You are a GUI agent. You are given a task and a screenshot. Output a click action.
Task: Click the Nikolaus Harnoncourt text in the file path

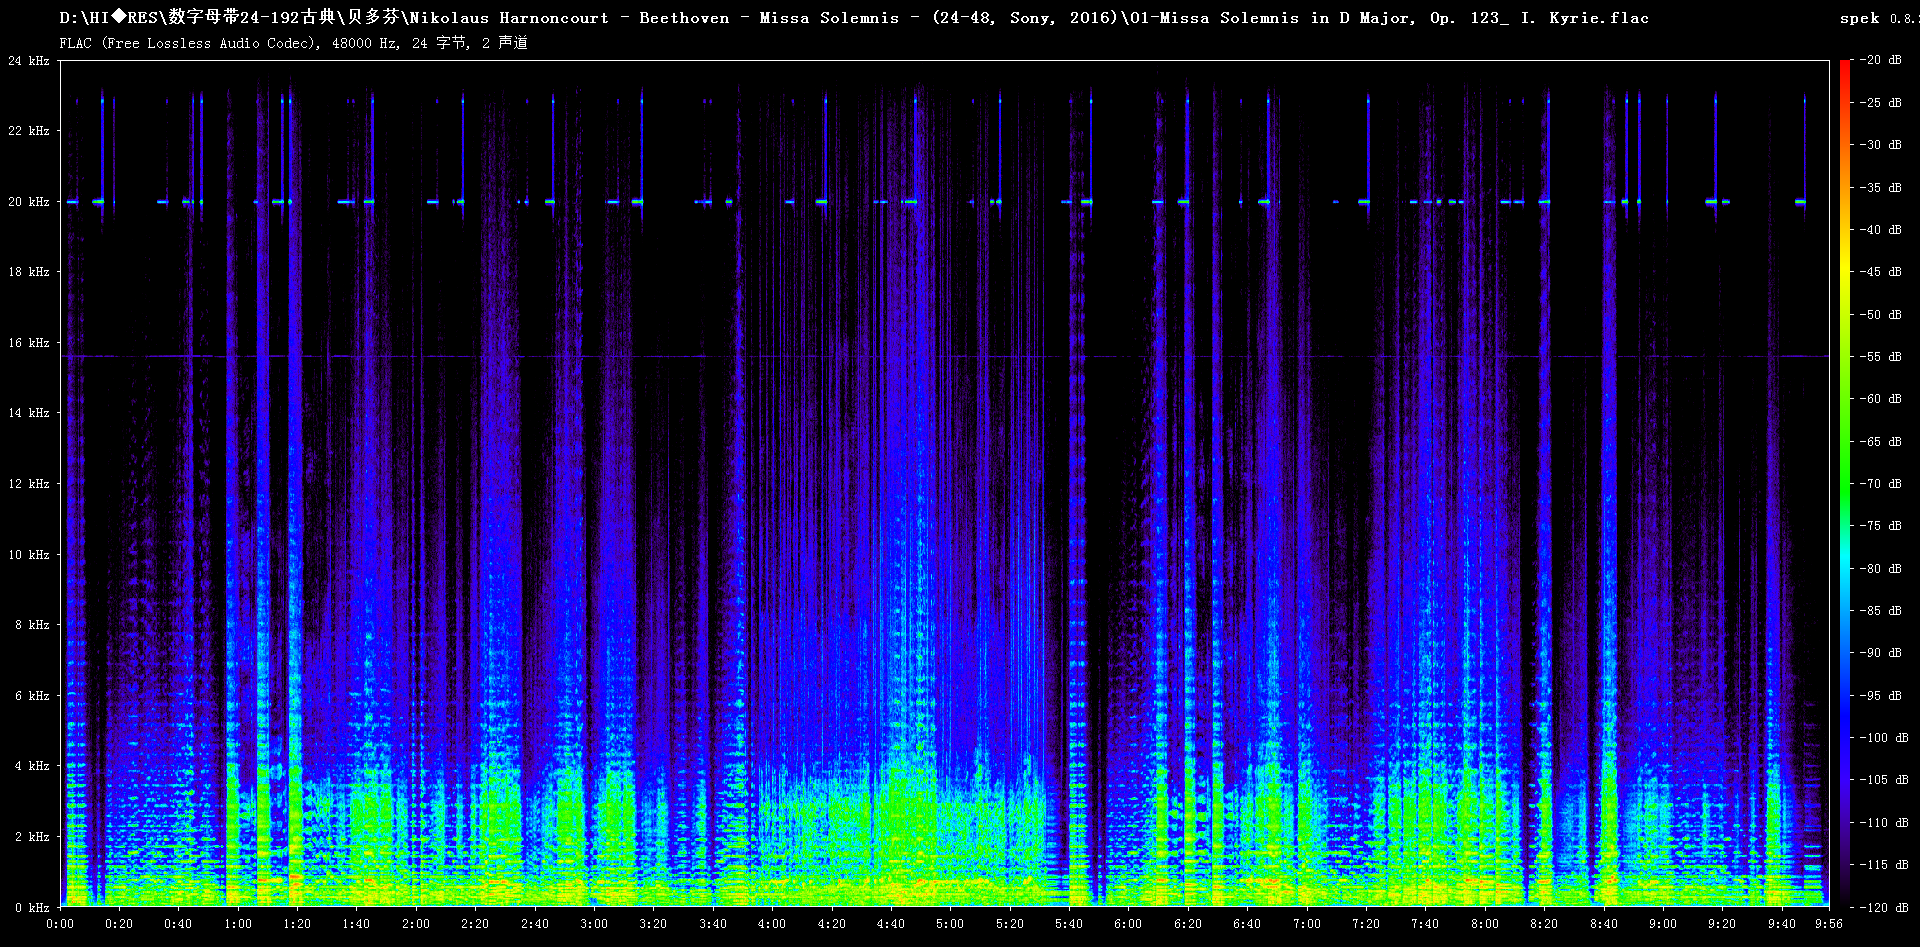[509, 18]
